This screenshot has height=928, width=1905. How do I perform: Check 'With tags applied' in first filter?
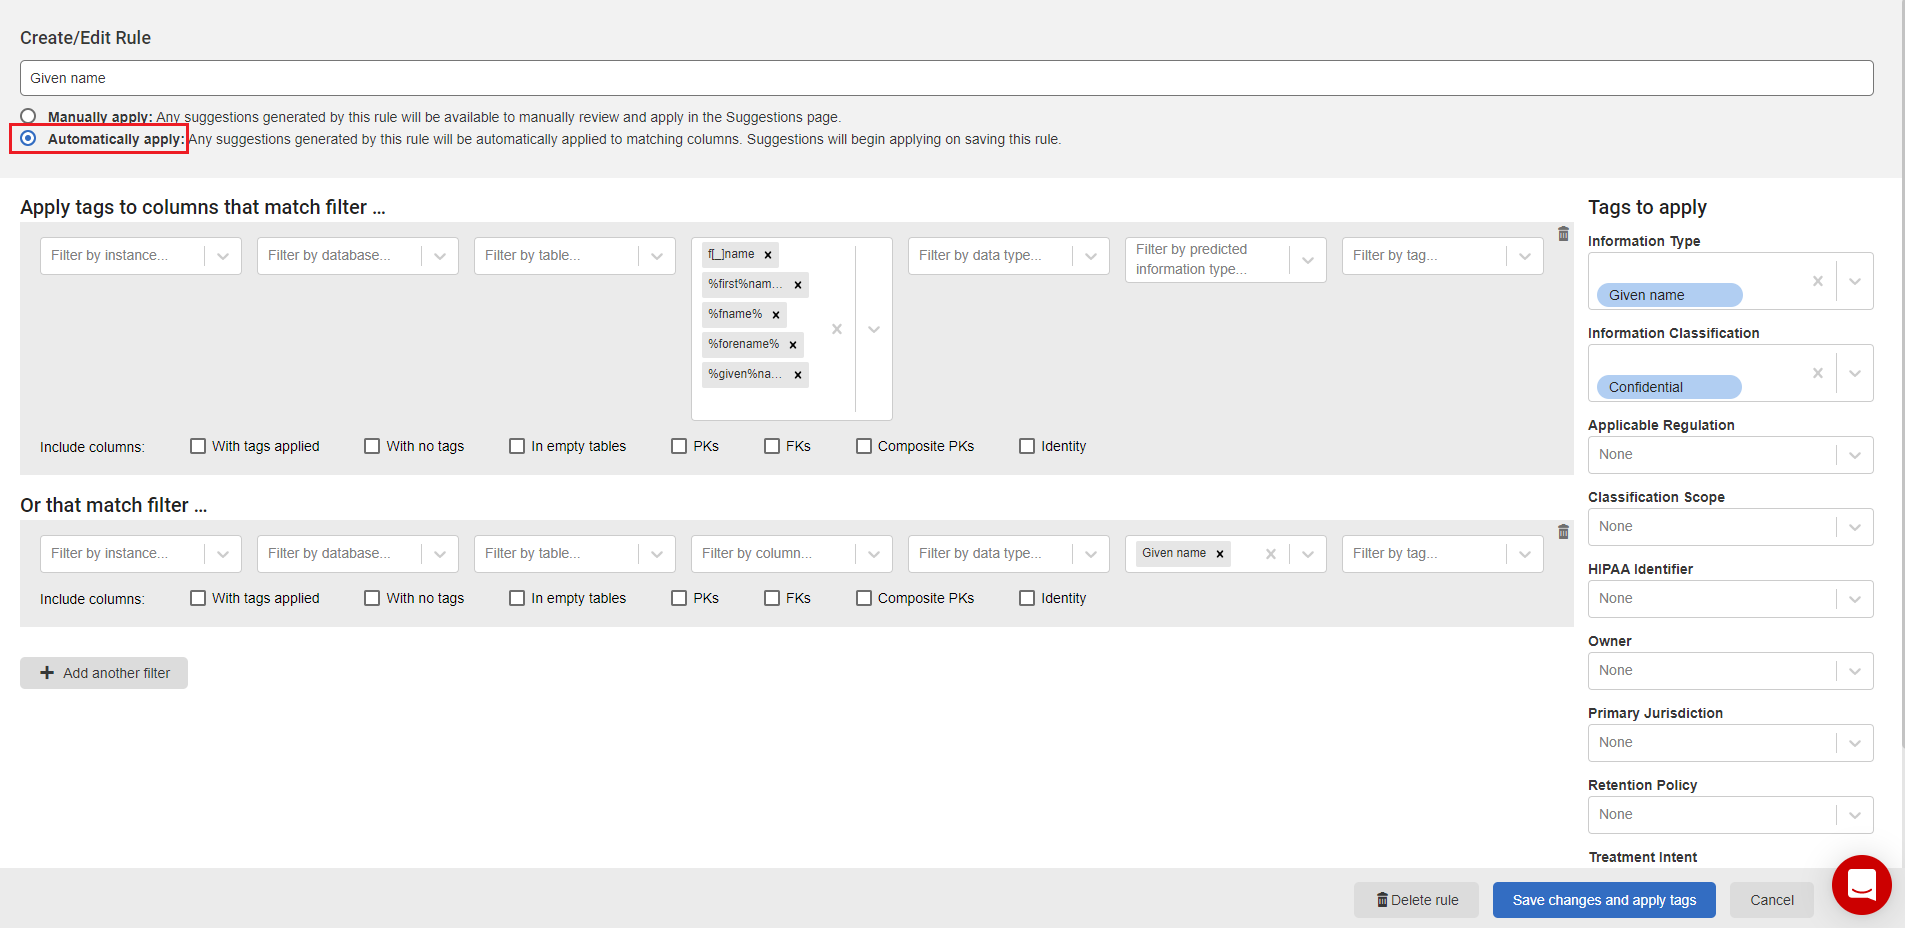(198, 446)
